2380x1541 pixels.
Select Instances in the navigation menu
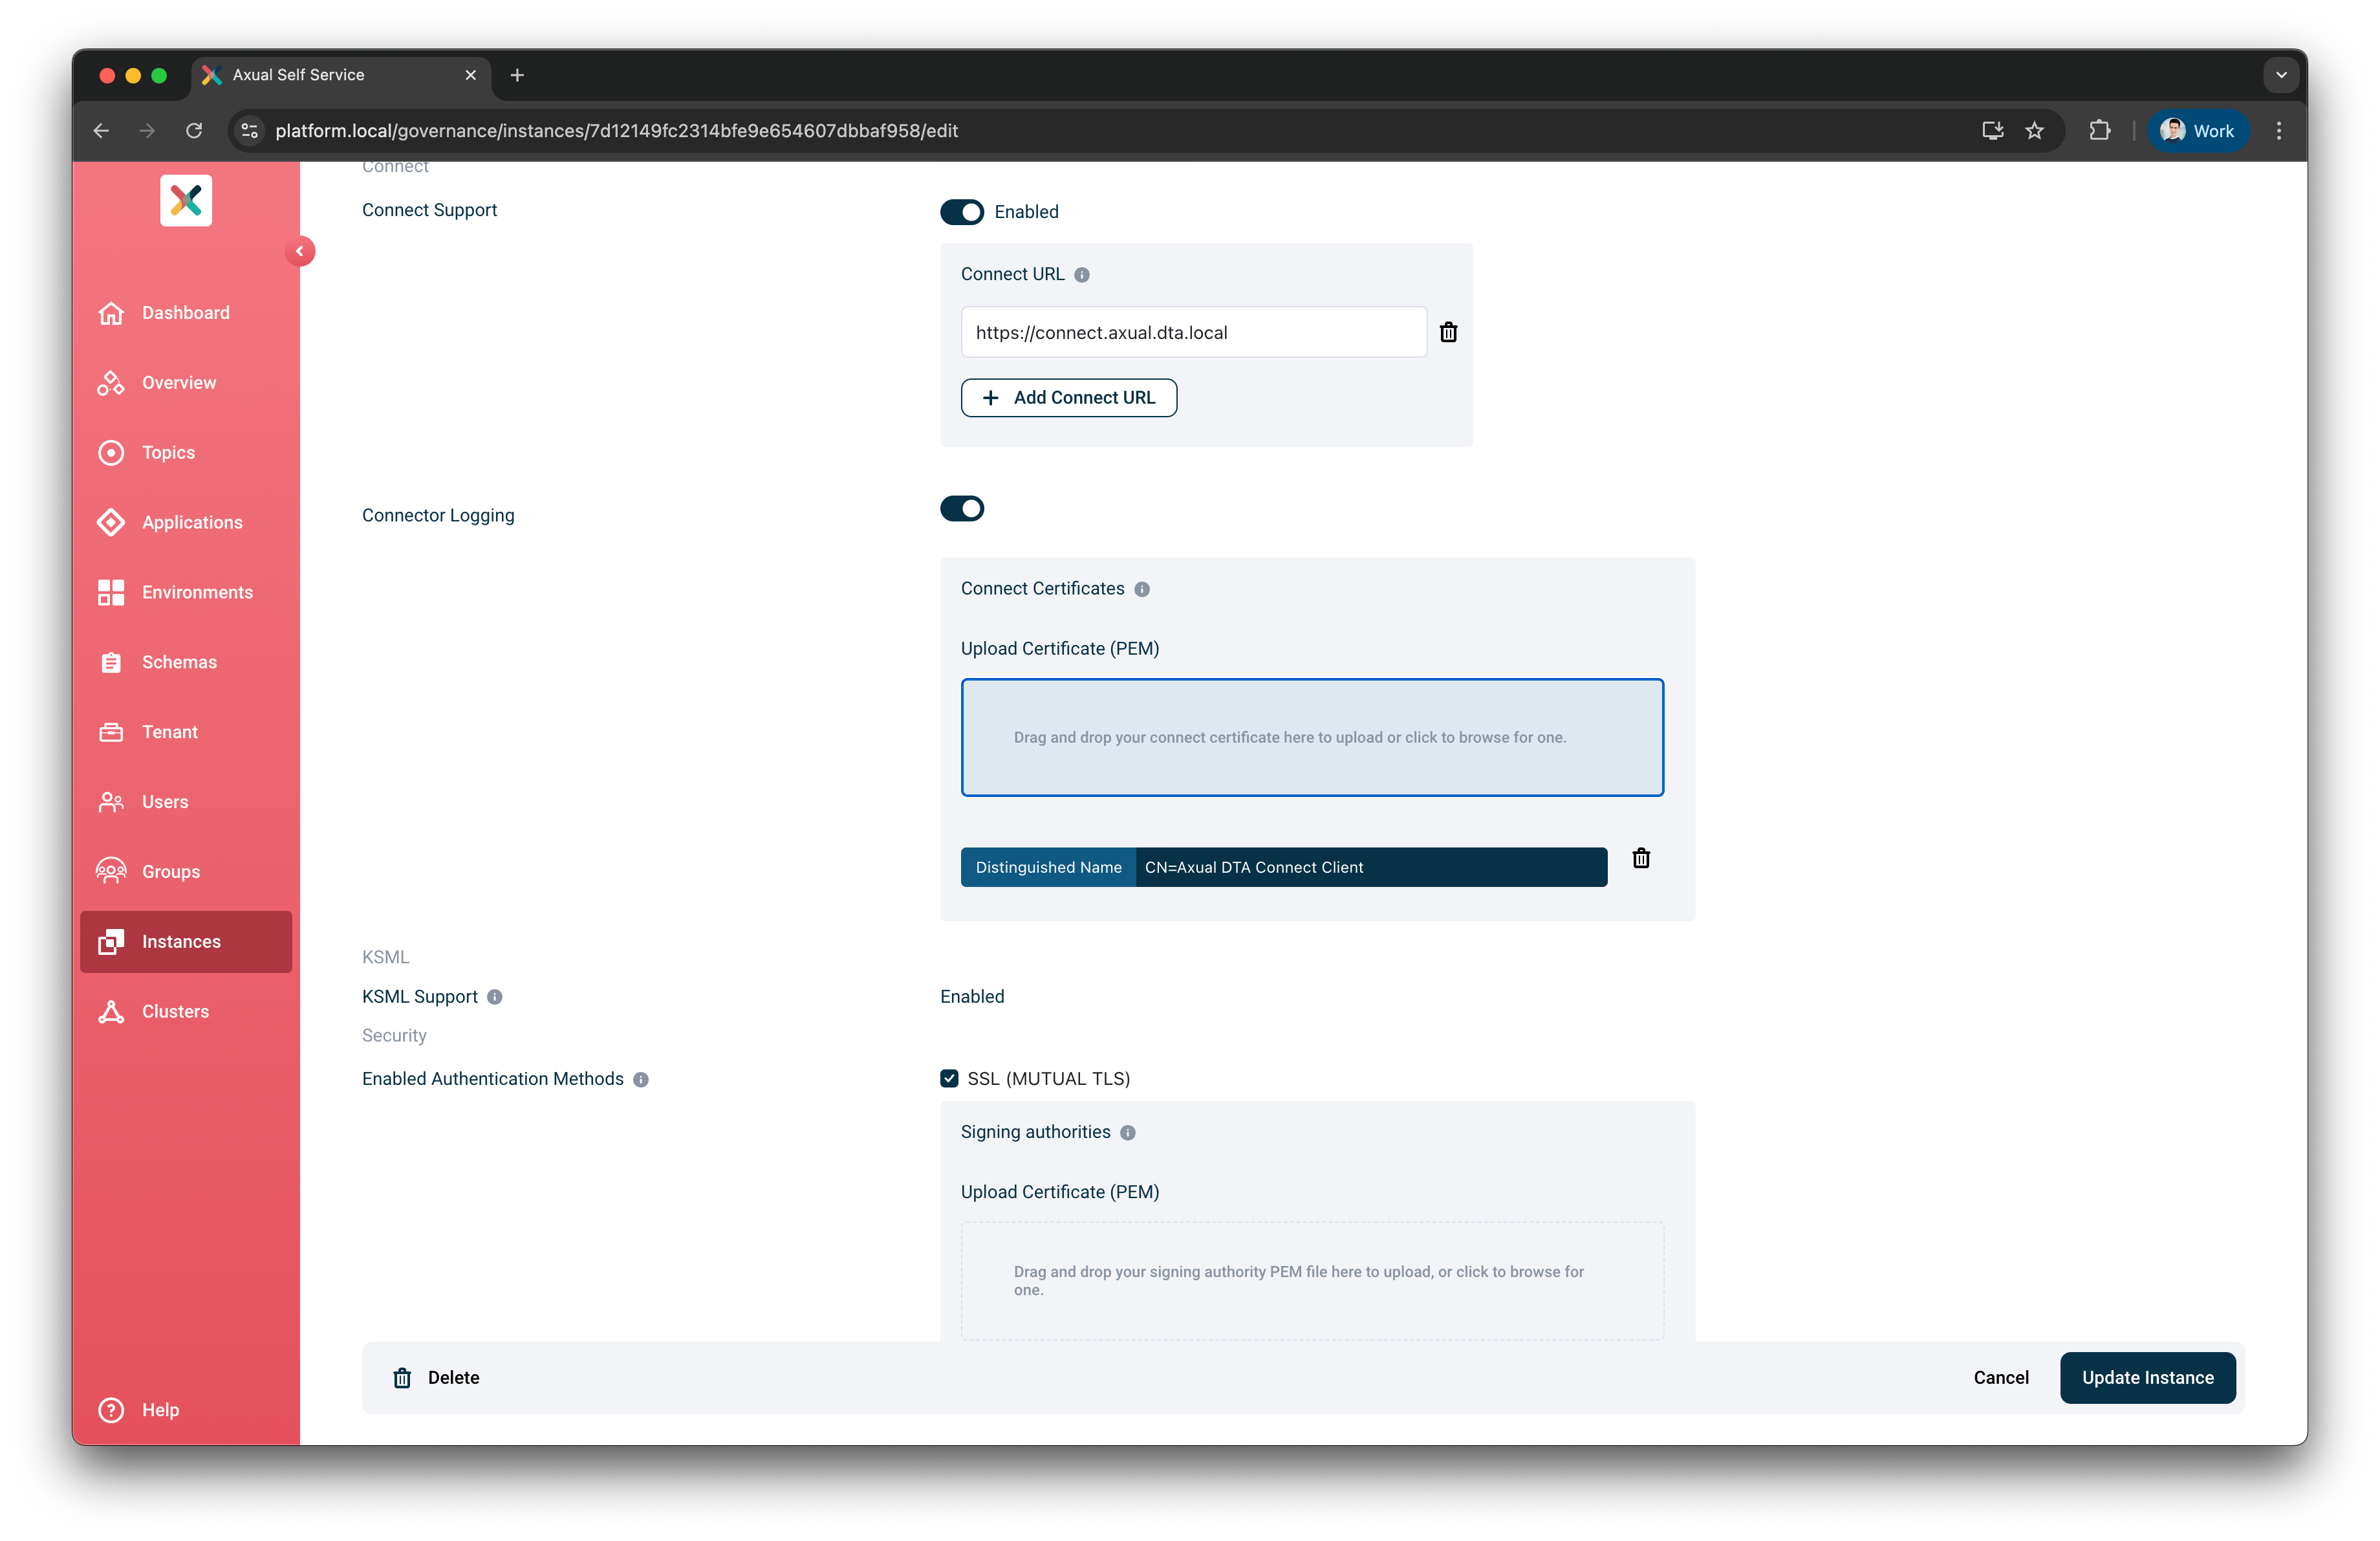tap(181, 941)
